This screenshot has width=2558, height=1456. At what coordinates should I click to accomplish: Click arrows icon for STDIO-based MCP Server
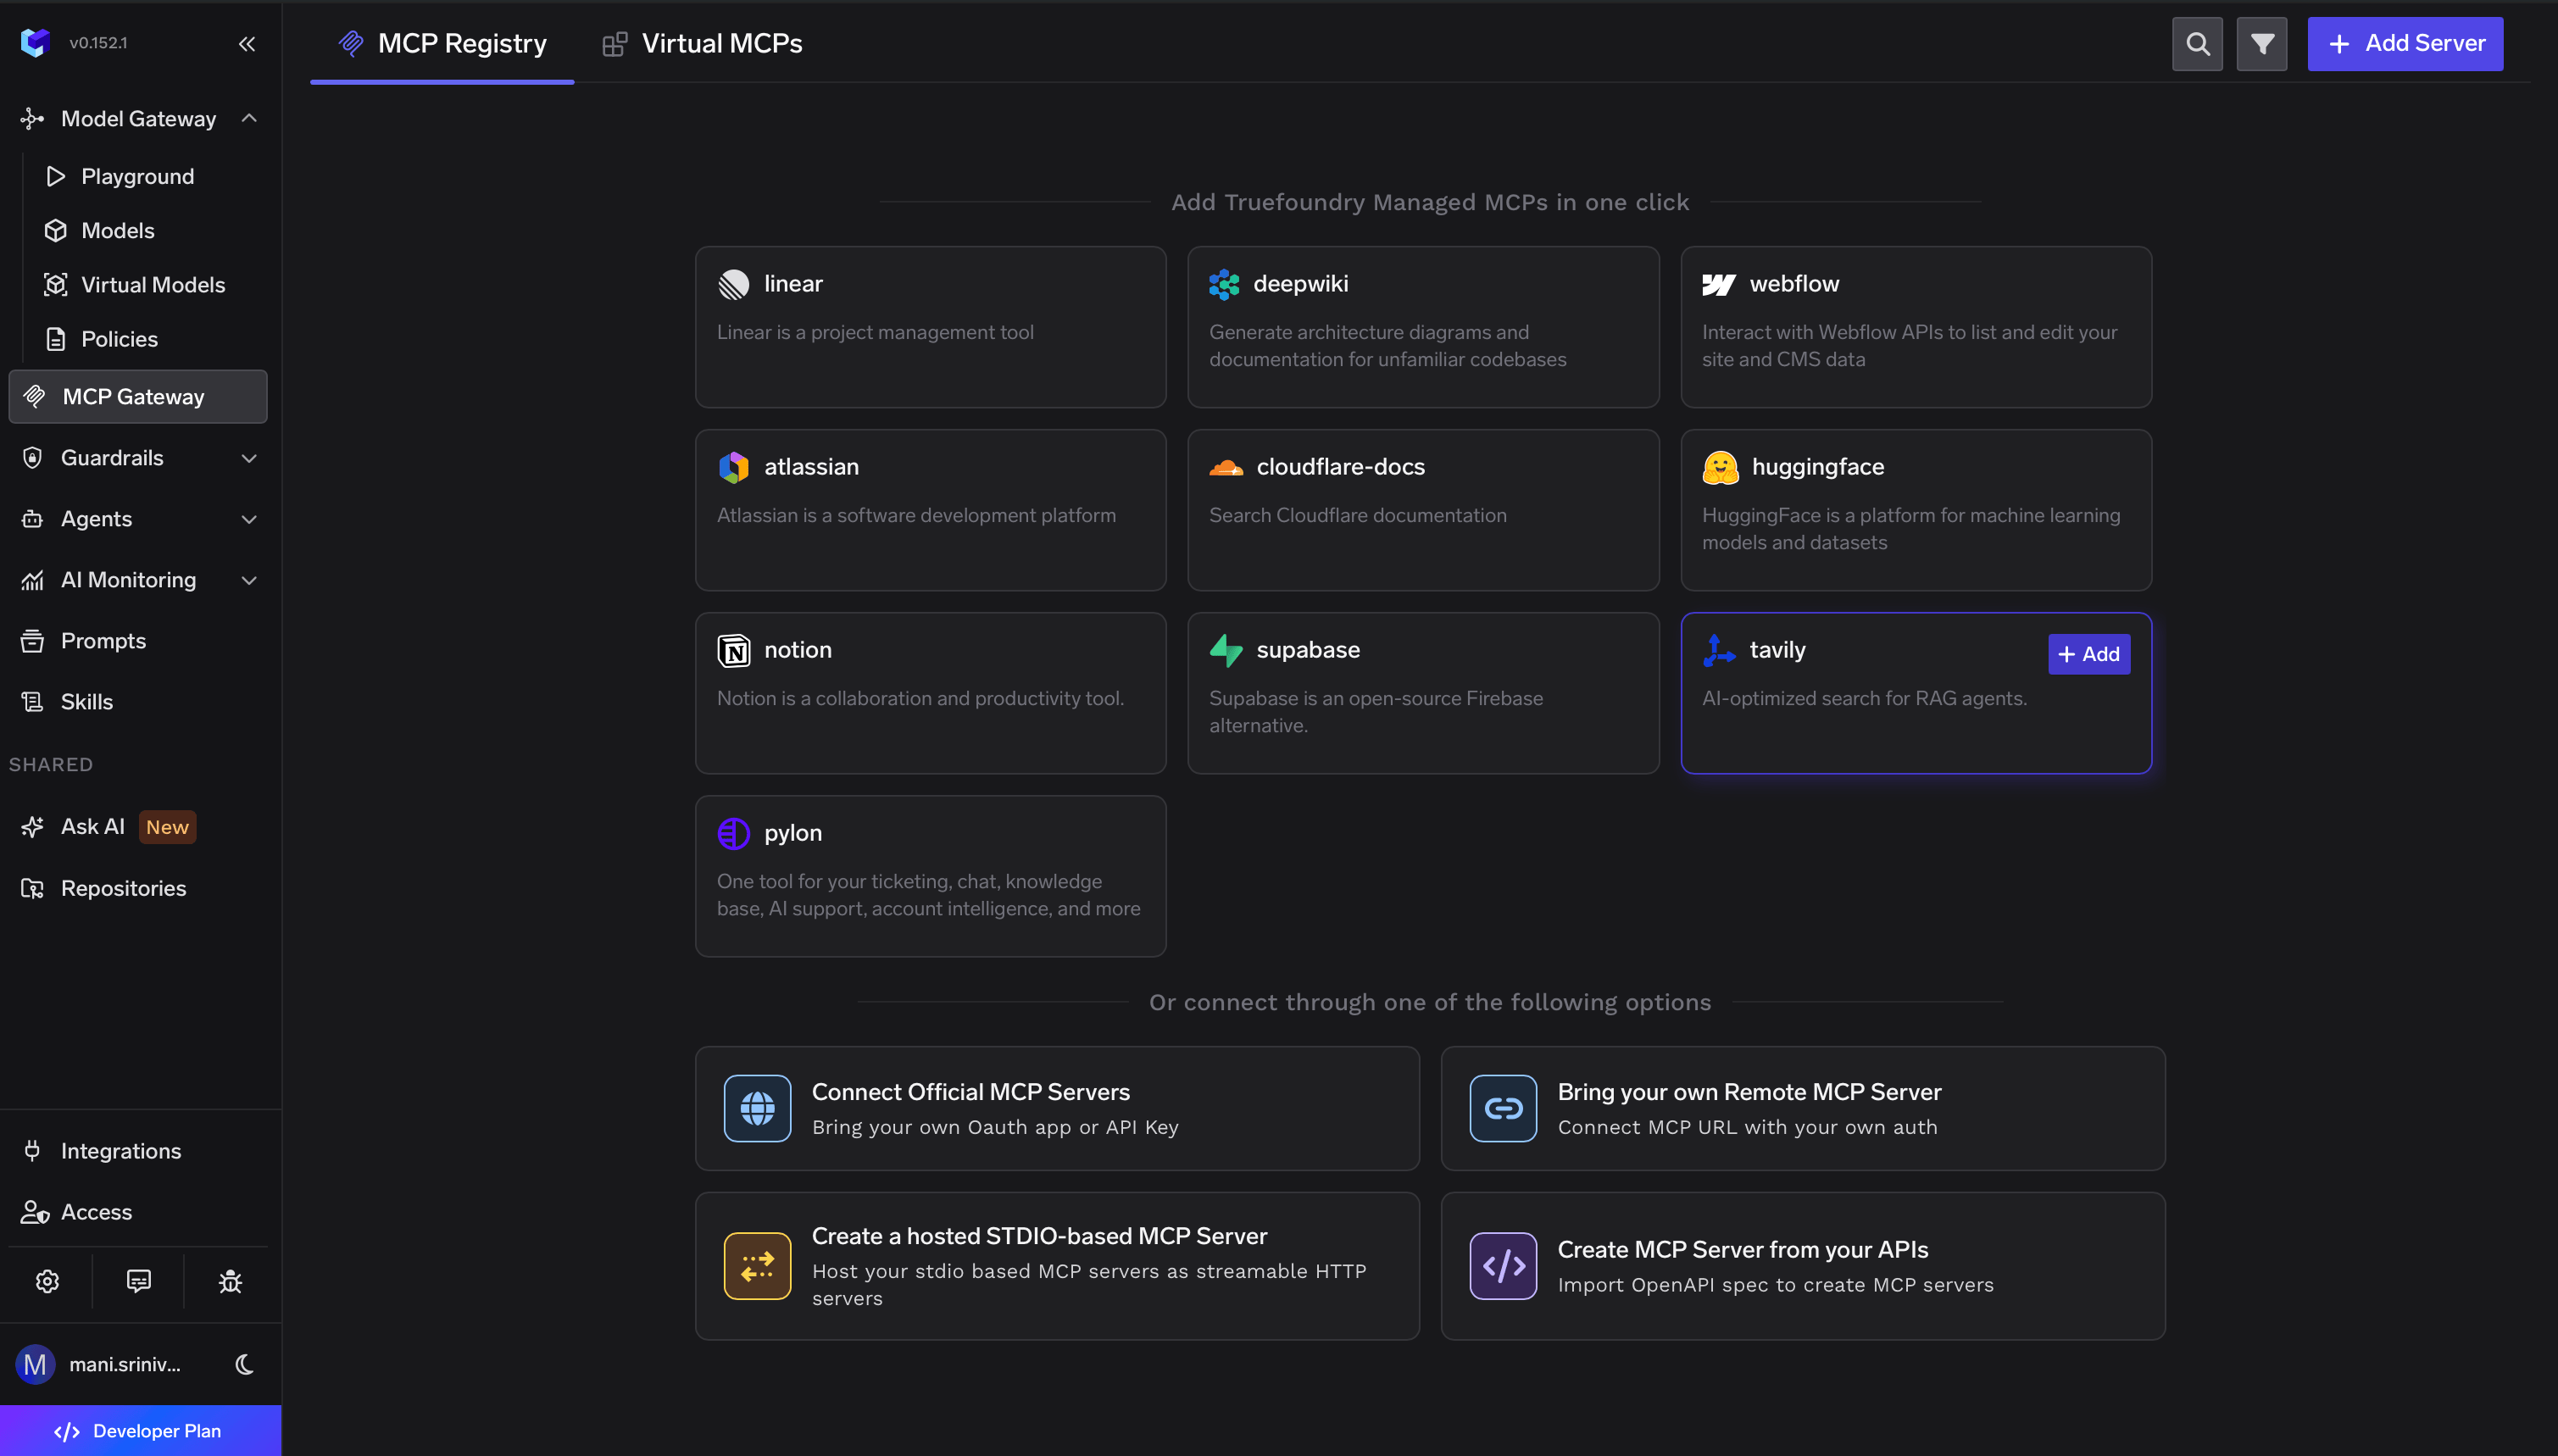[757, 1266]
